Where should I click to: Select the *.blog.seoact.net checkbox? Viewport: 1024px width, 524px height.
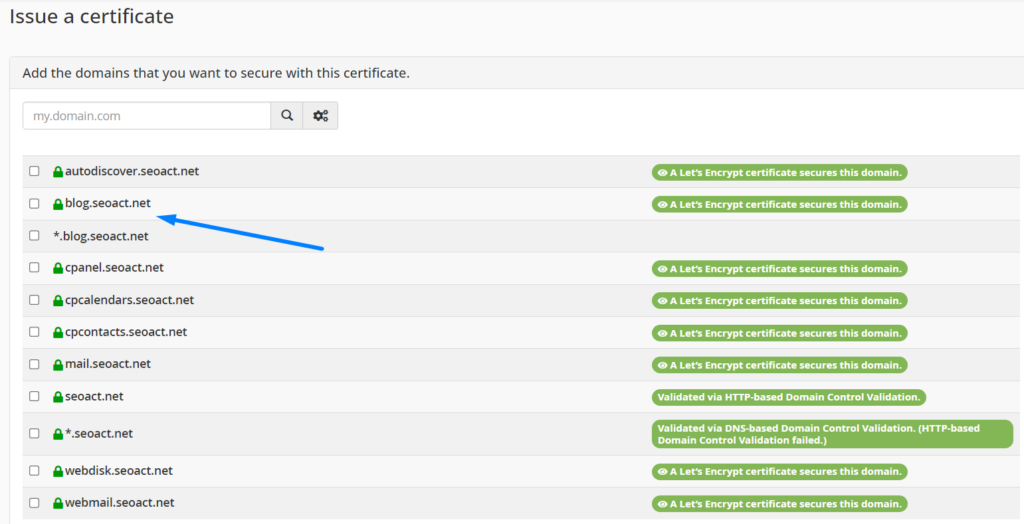tap(34, 235)
